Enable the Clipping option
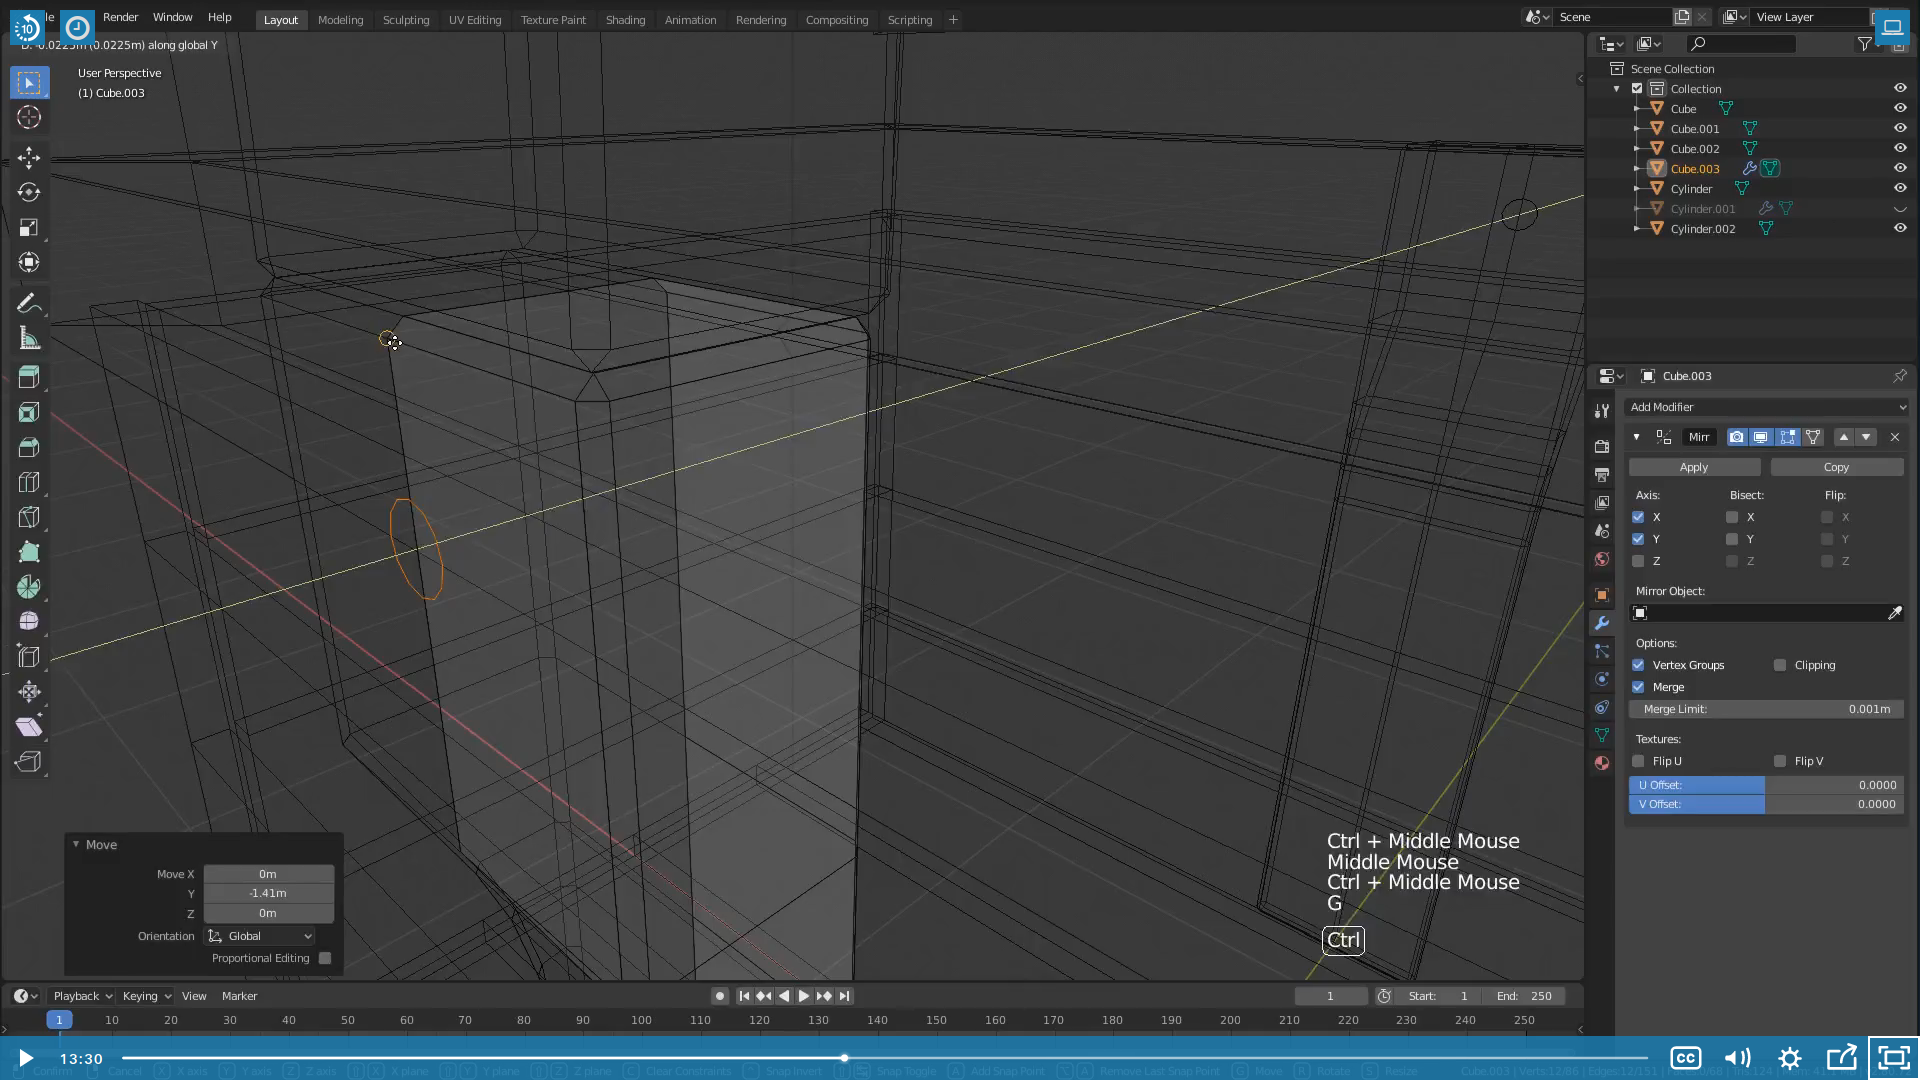The width and height of the screenshot is (1920, 1080). click(x=1780, y=665)
